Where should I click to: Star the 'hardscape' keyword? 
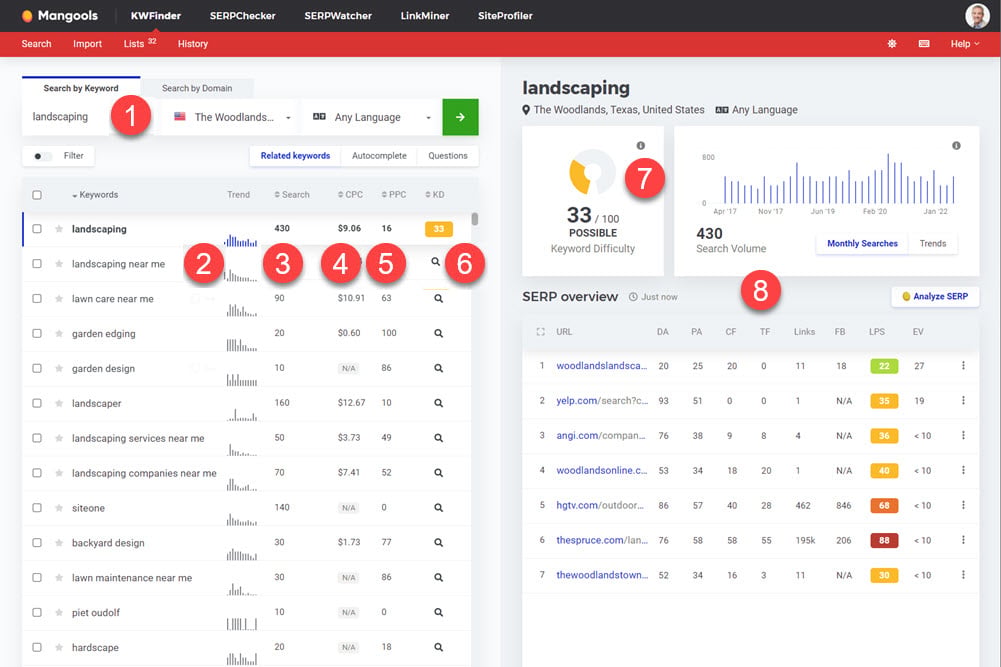[59, 647]
